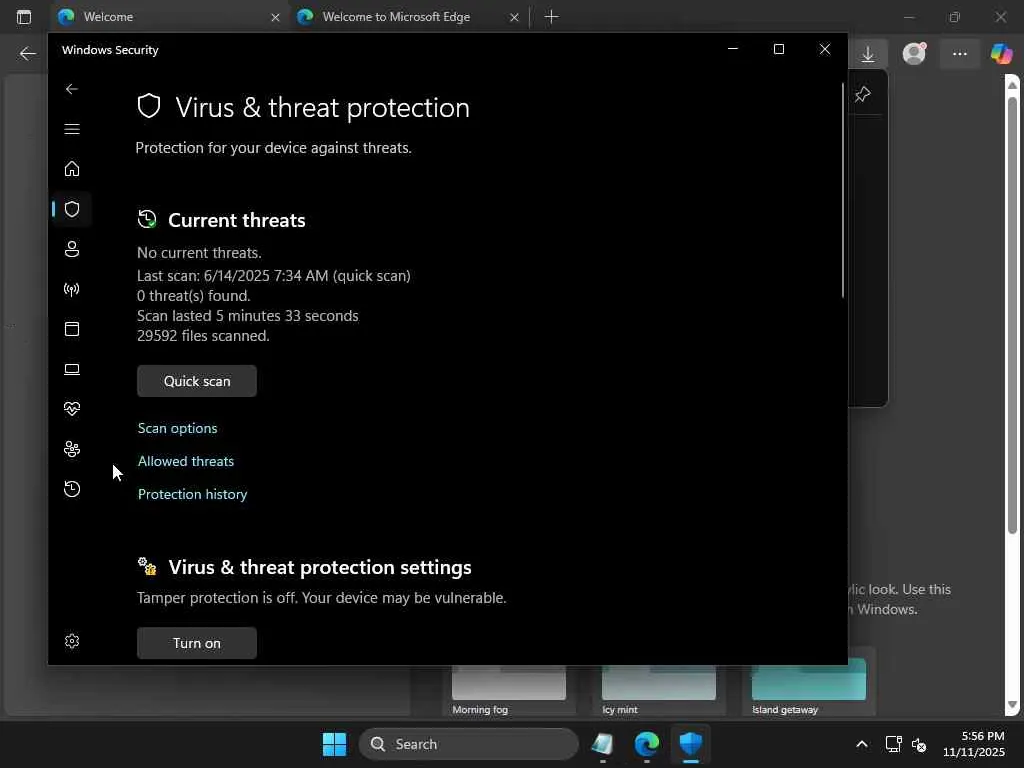Open Edge downloads icon
The image size is (1024, 768).
868,54
